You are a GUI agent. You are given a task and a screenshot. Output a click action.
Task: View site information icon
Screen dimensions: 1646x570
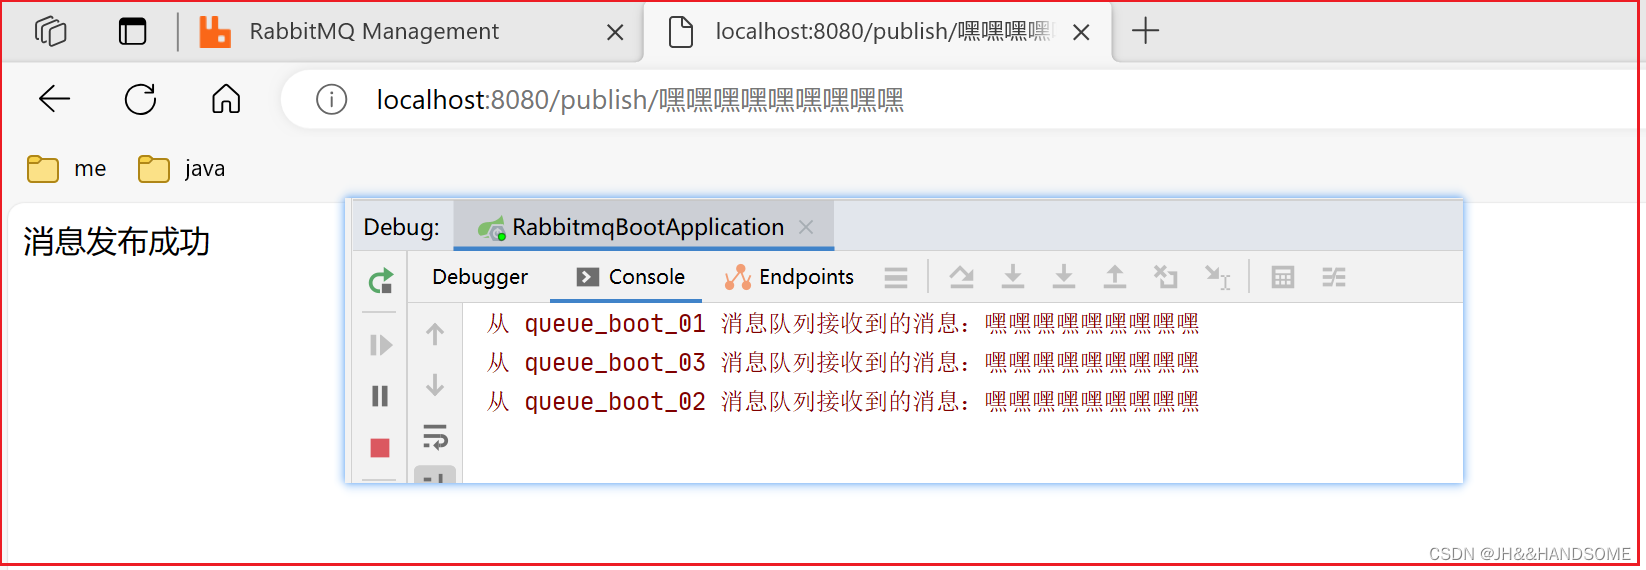click(331, 99)
